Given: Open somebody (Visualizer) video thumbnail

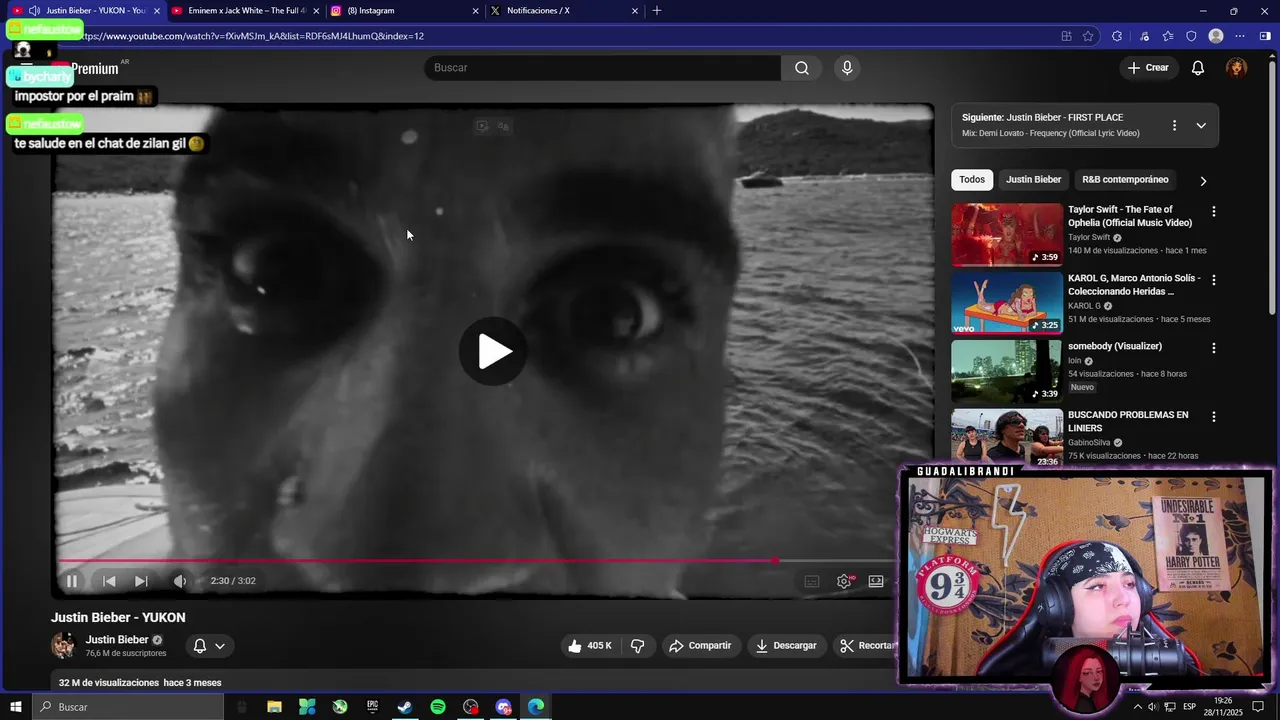Looking at the screenshot, I should (1007, 371).
